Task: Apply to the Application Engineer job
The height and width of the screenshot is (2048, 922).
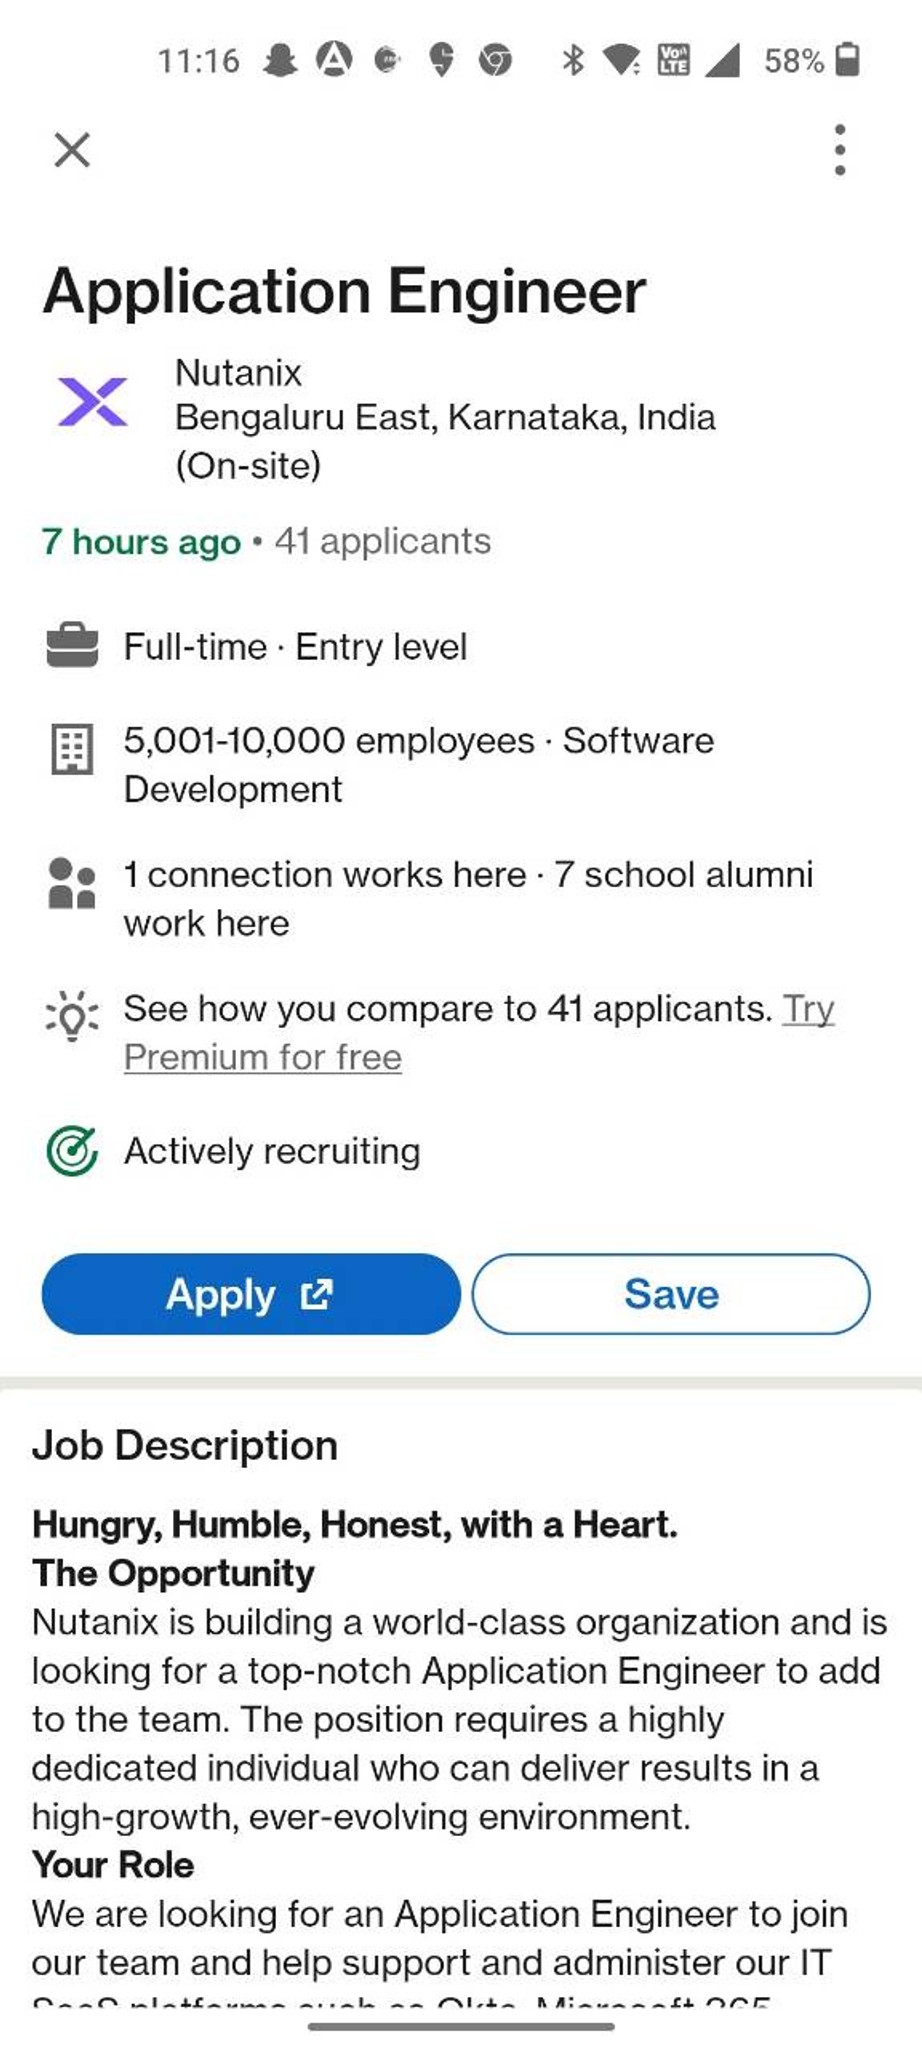Action: 251,1294
